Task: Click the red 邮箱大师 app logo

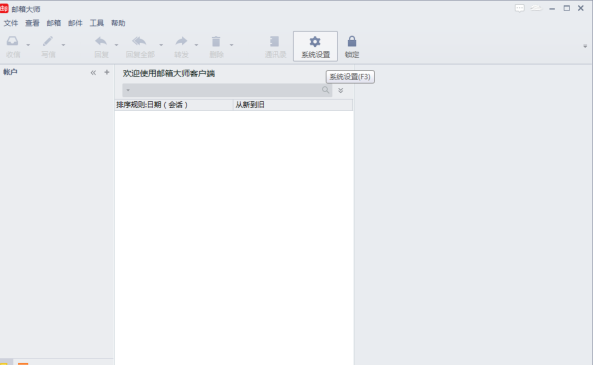Action: click(x=4, y=8)
